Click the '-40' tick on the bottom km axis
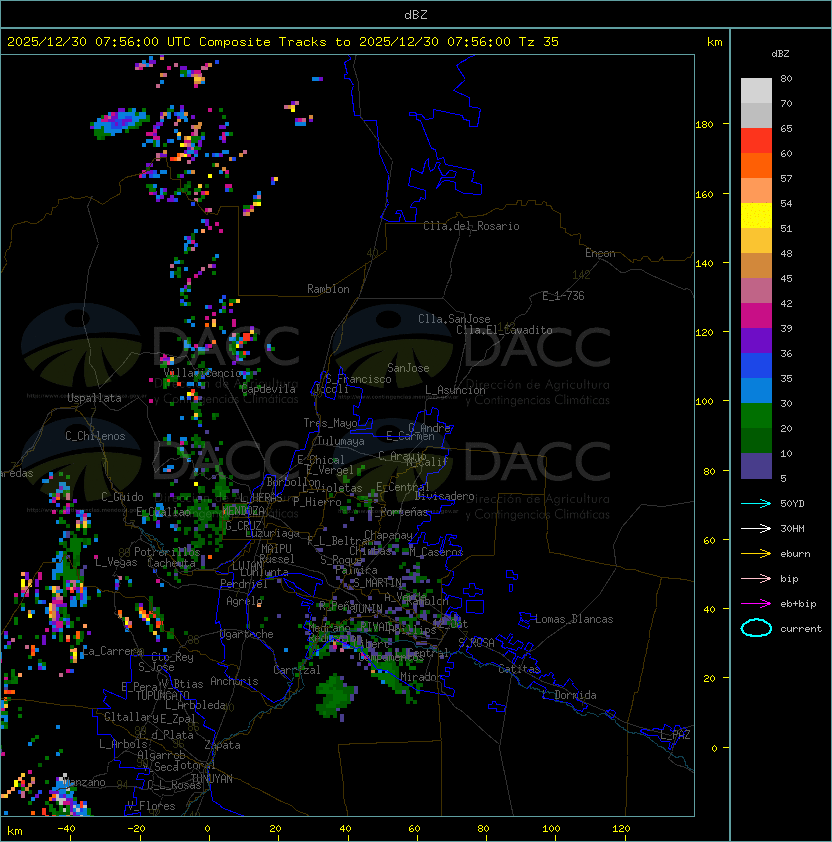Screen dimensions: 832x842 [x=66, y=829]
